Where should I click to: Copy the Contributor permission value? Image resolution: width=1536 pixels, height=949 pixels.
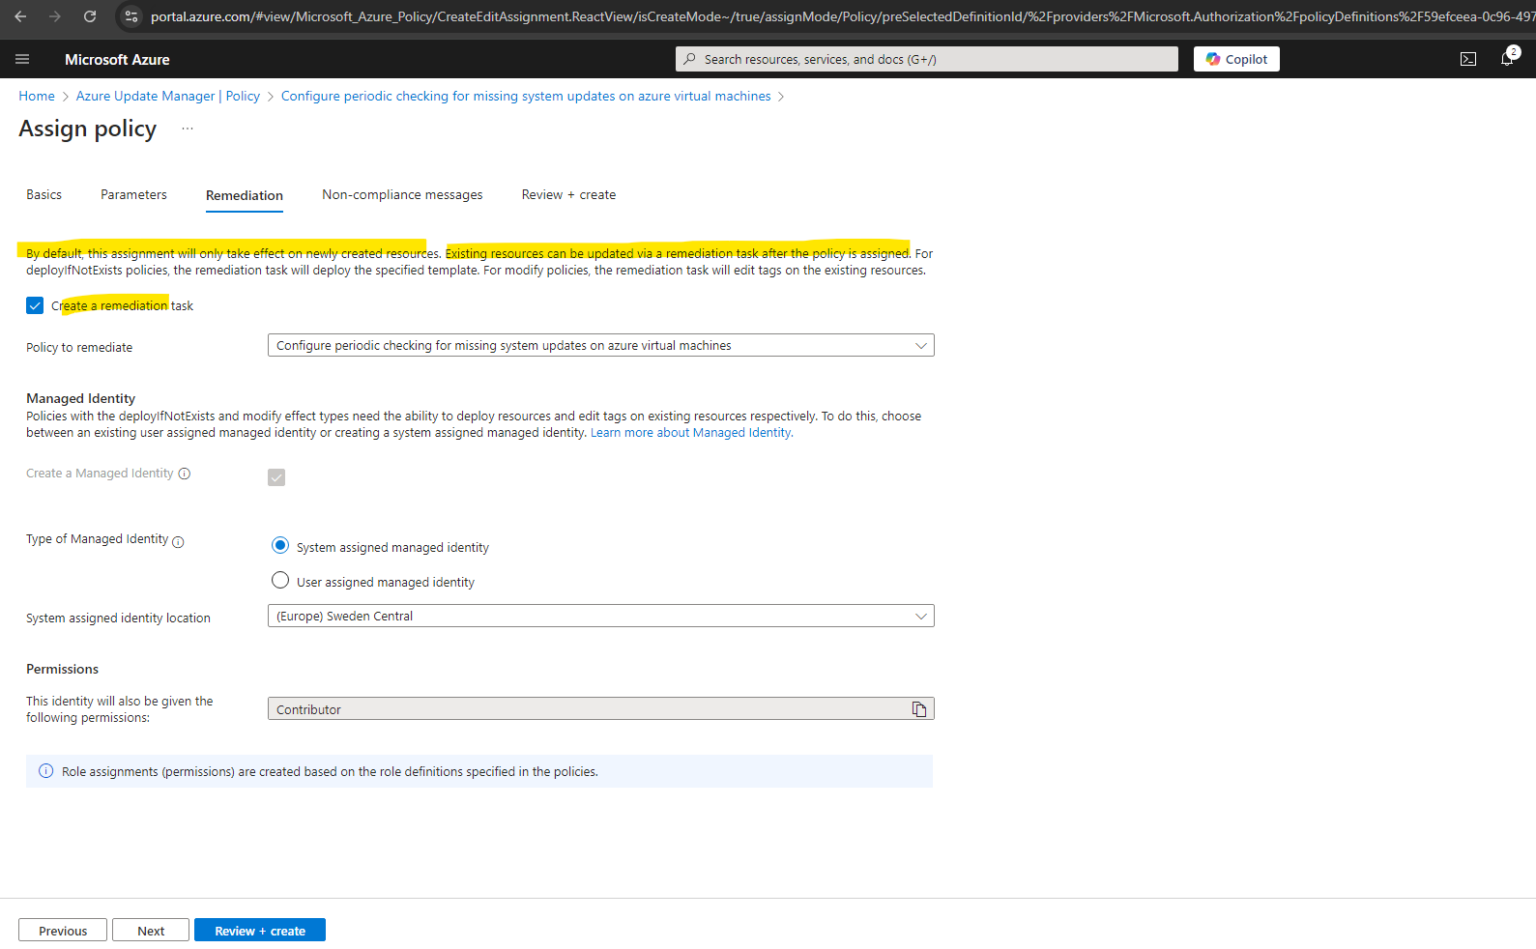point(919,708)
